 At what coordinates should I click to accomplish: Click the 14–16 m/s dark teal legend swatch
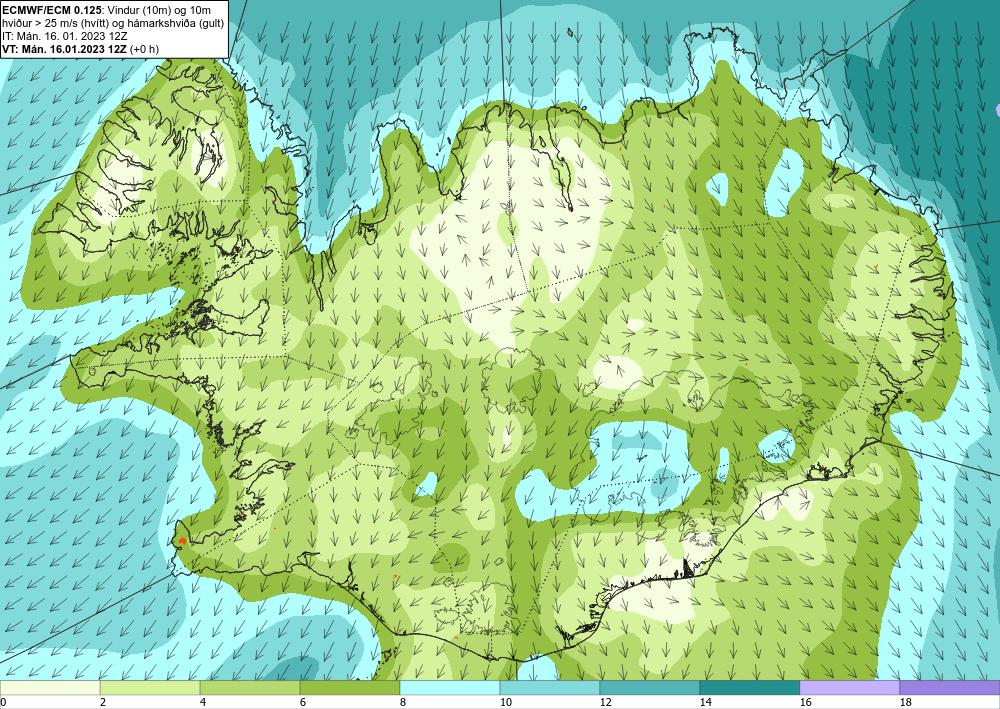[750, 687]
